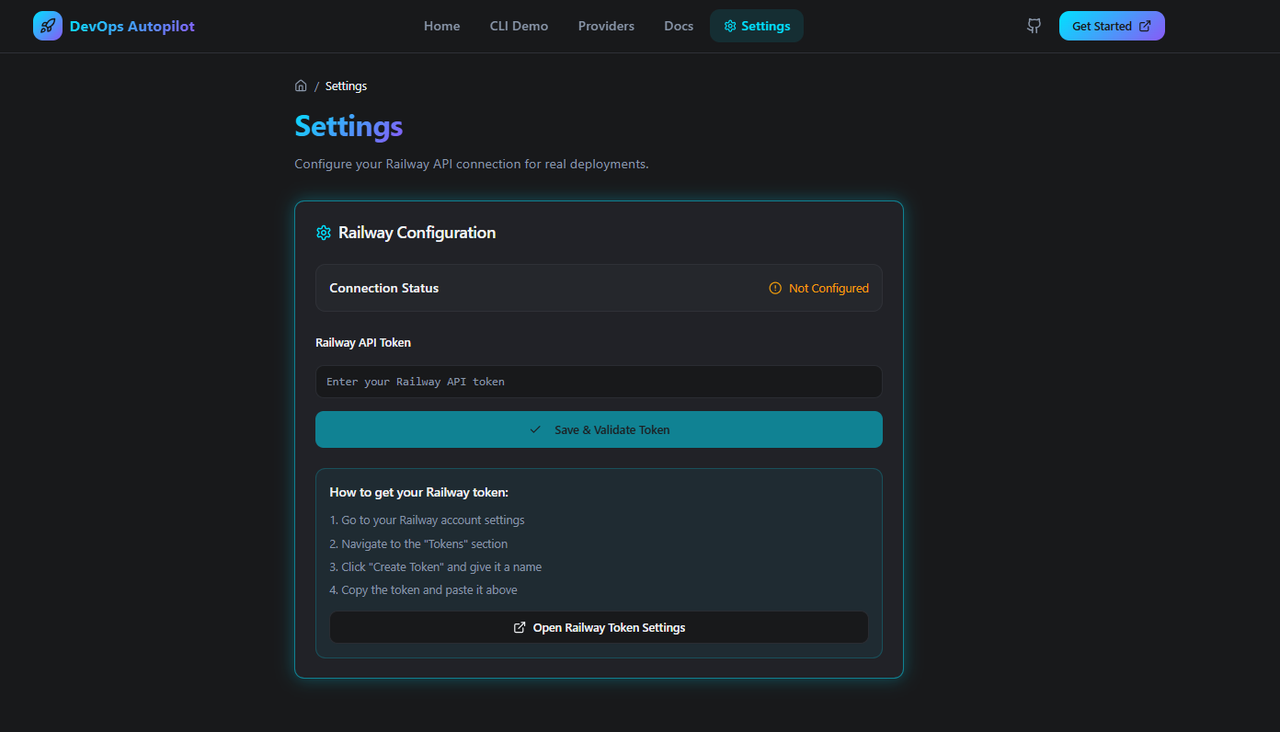
Task: Click step "Copy the token and paste it above"
Action: coord(424,590)
